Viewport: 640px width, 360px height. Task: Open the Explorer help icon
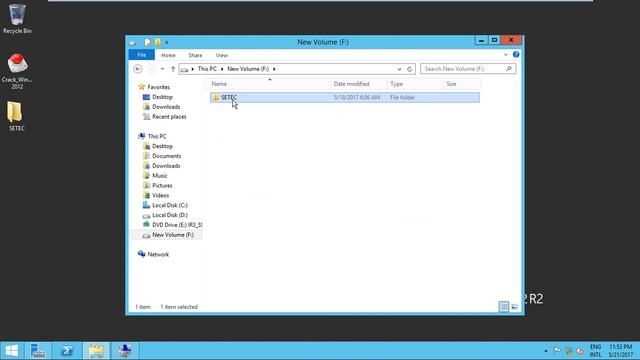pyautogui.click(x=516, y=54)
